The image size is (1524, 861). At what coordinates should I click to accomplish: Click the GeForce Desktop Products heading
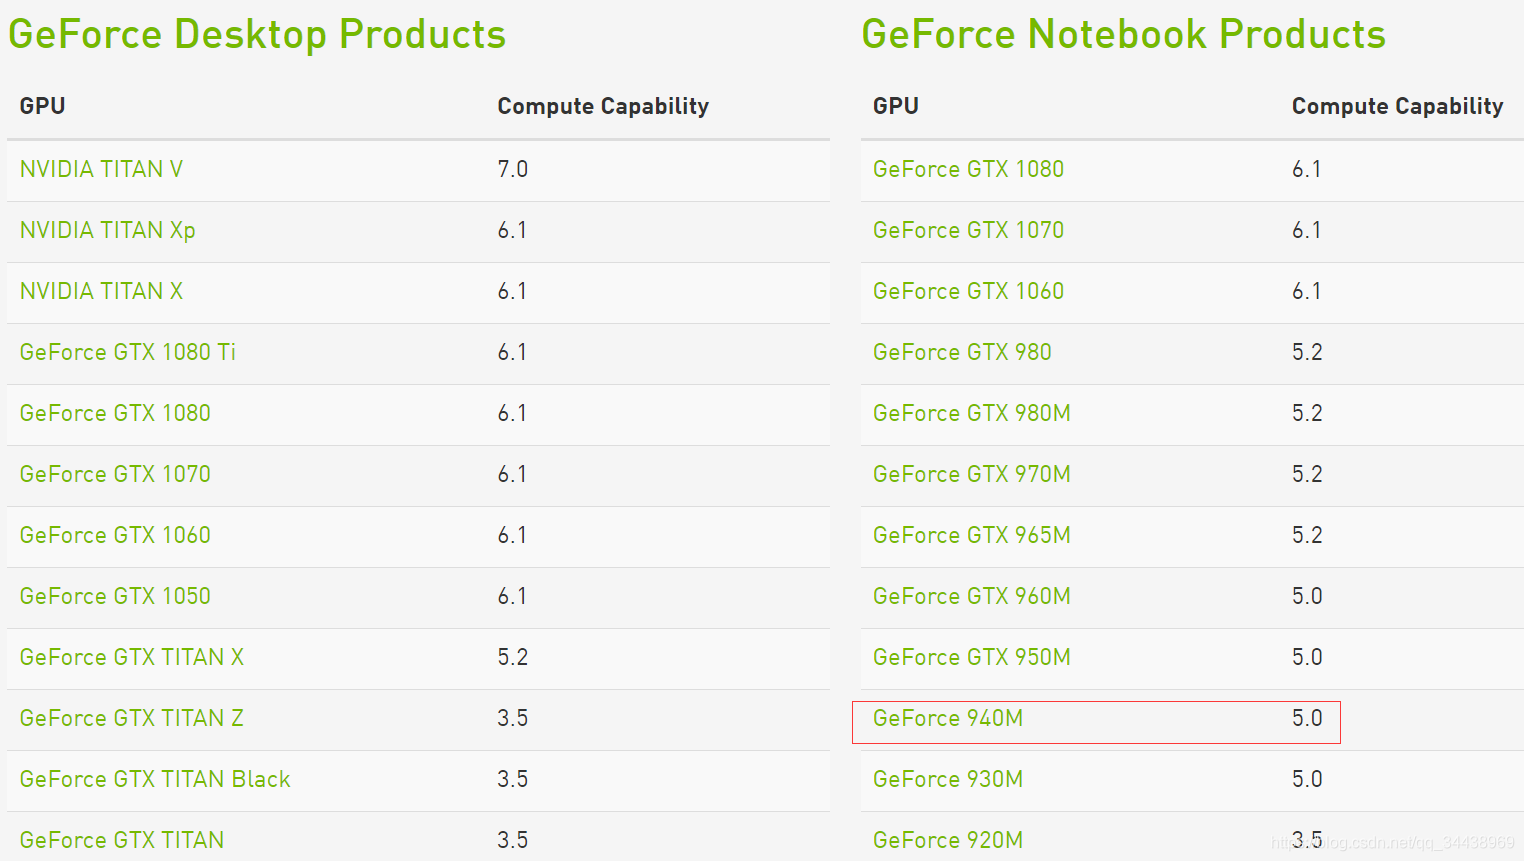click(x=257, y=34)
